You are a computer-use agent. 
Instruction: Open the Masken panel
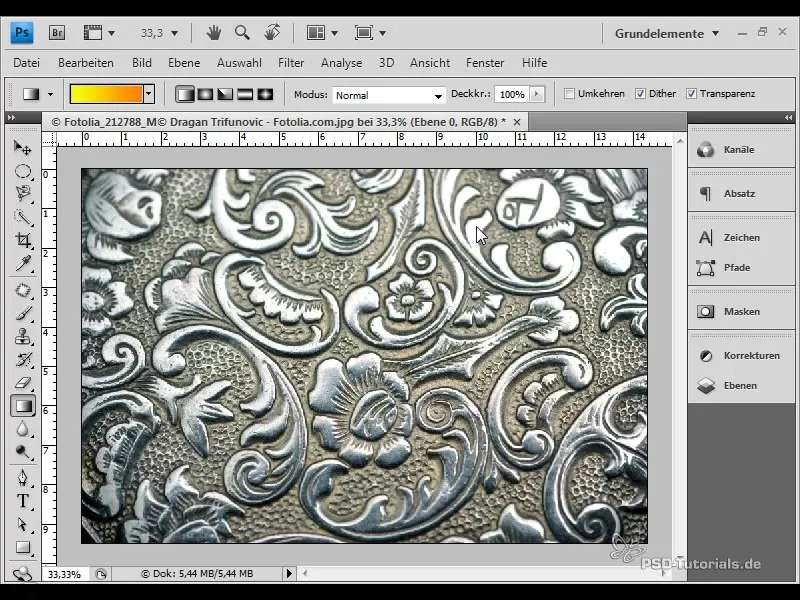(x=741, y=311)
